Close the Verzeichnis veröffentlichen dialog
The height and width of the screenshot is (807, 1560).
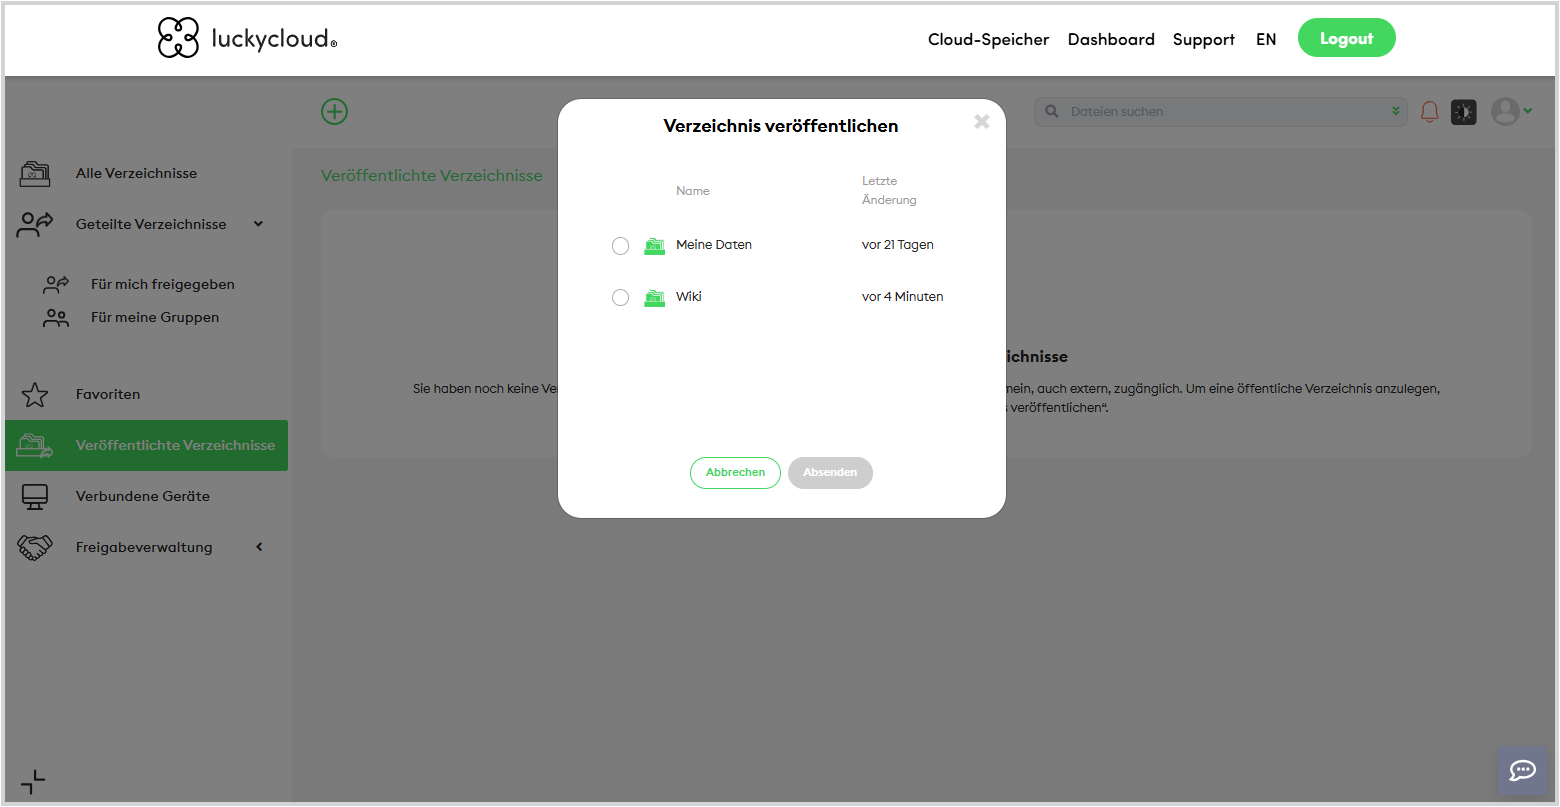[982, 121]
